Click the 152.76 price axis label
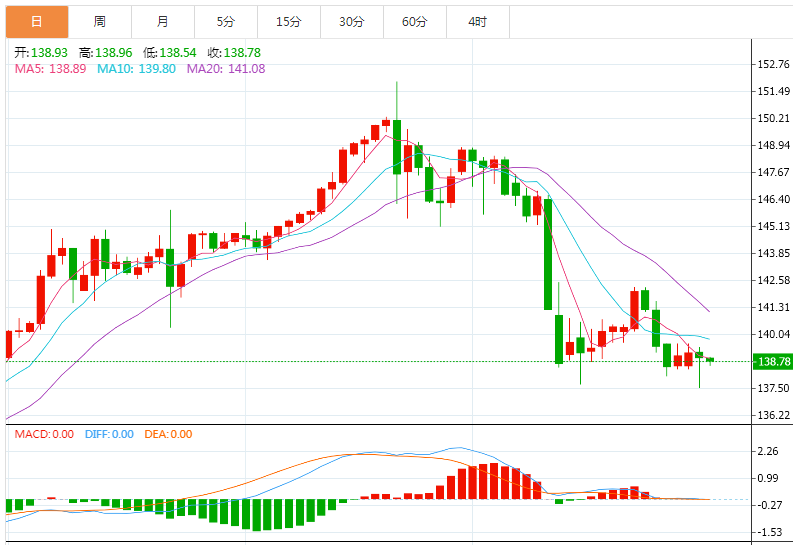 pos(773,64)
